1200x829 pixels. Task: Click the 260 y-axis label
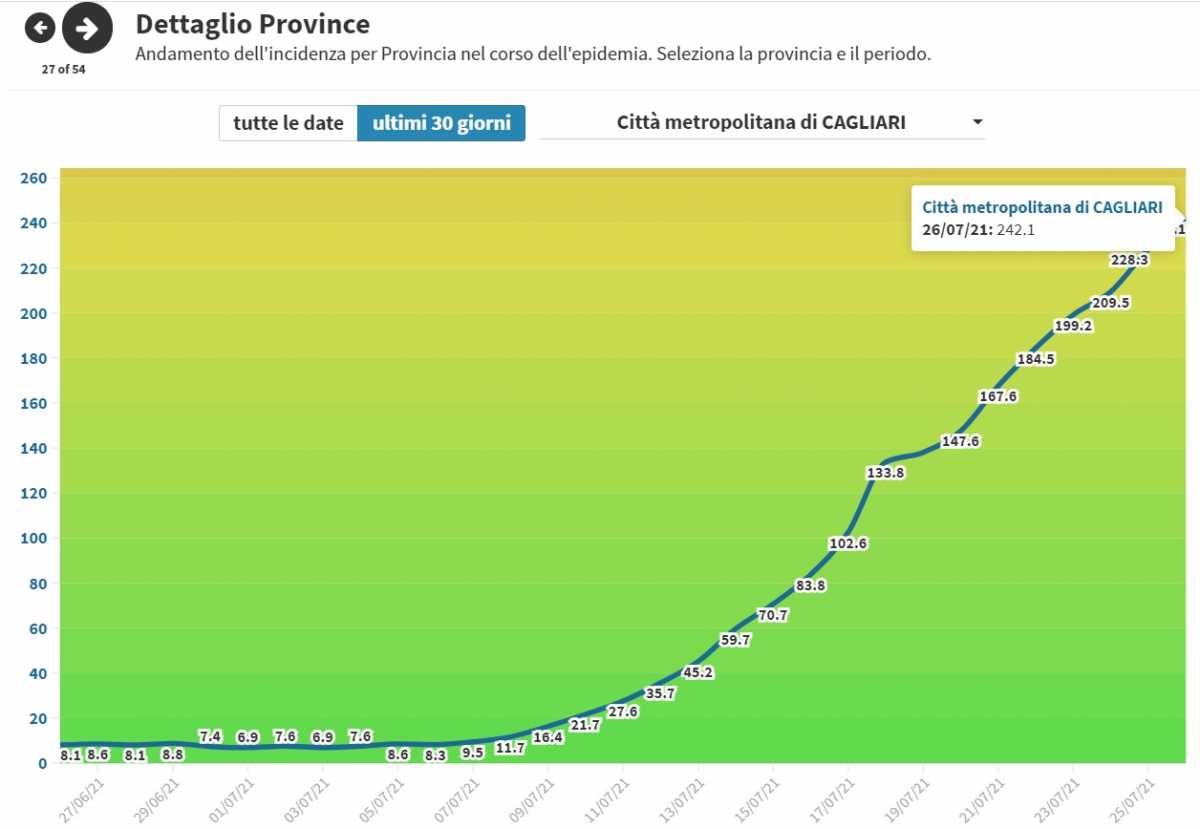coord(34,178)
